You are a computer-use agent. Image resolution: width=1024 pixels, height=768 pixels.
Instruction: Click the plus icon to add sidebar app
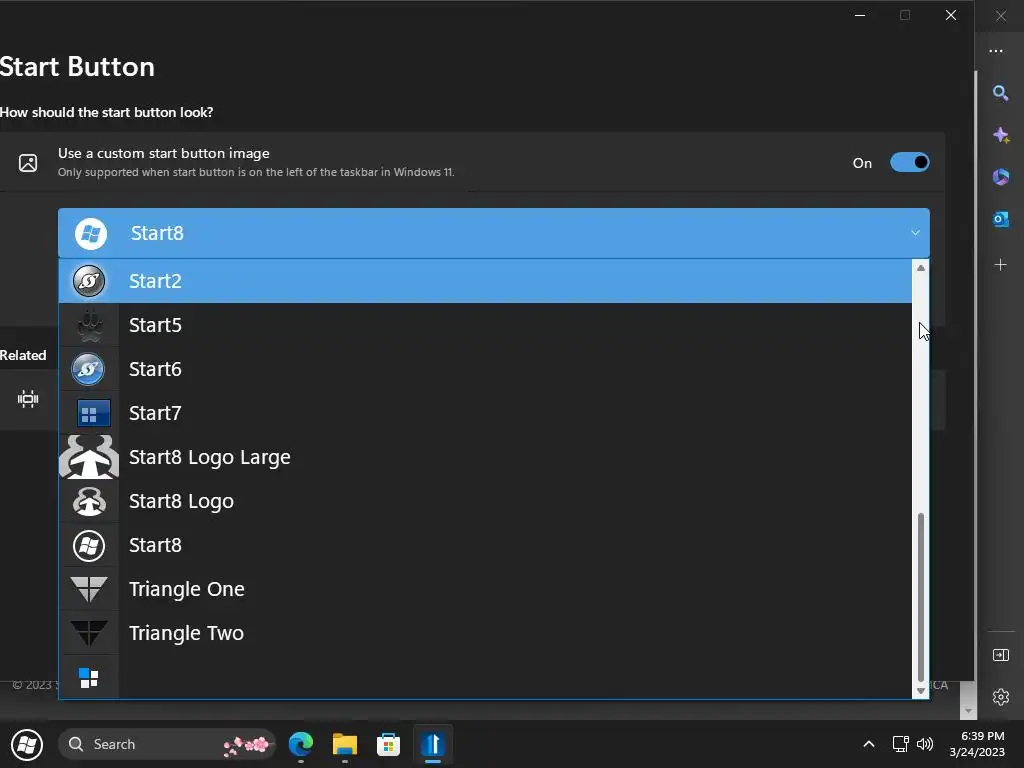click(1000, 264)
